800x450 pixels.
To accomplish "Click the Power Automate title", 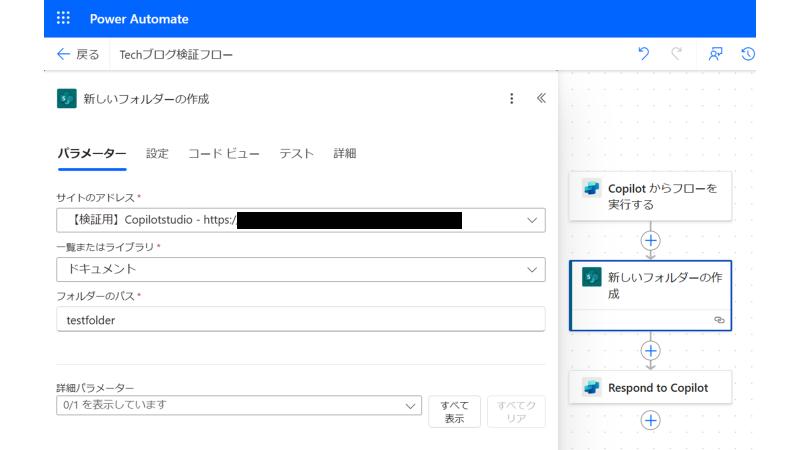I will pos(139,19).
